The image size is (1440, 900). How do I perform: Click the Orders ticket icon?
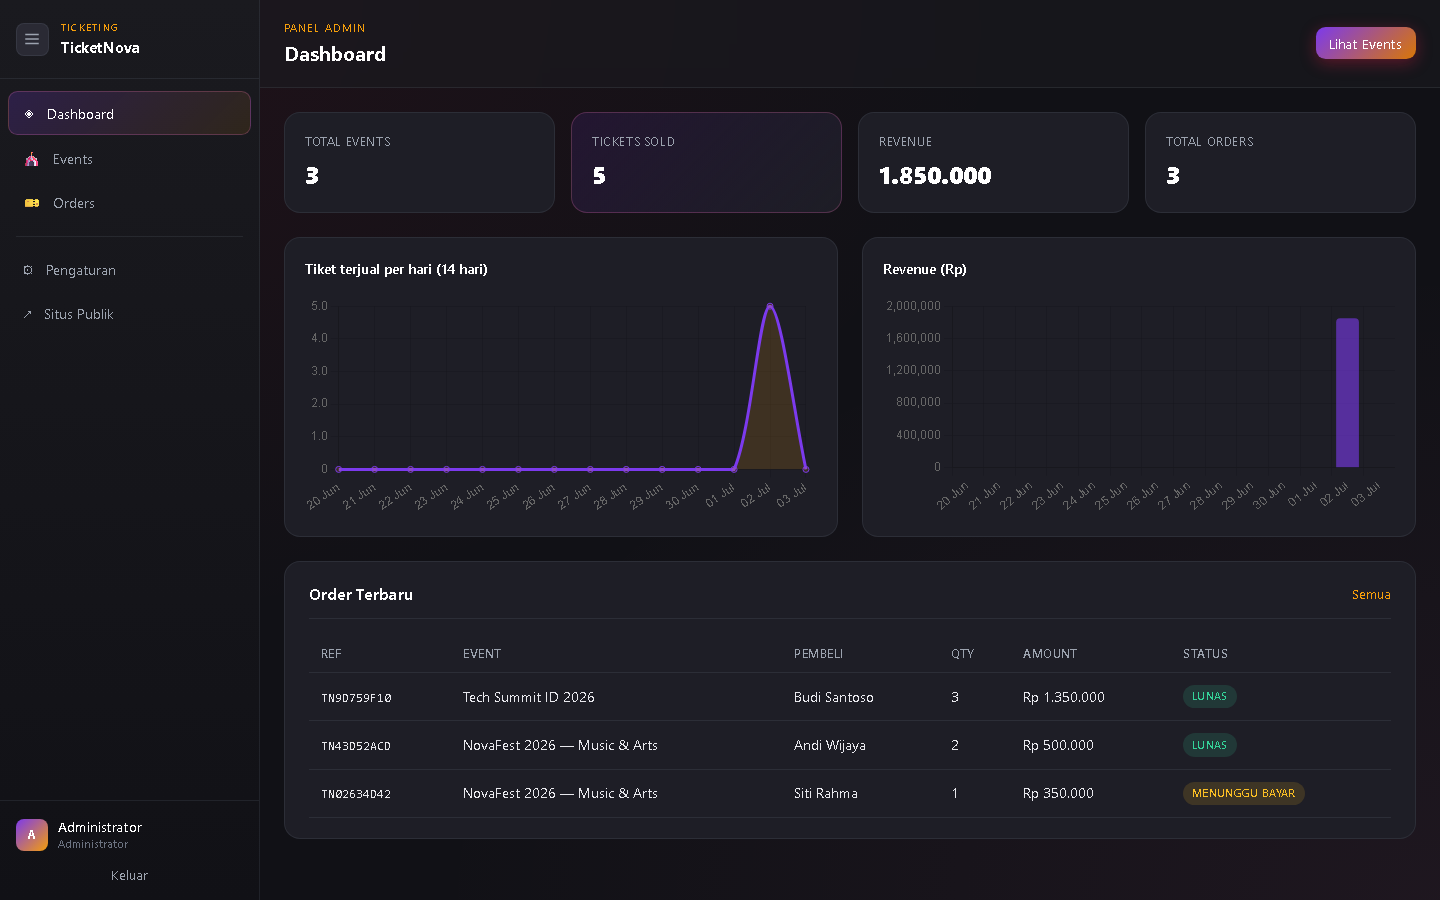pyautogui.click(x=32, y=203)
